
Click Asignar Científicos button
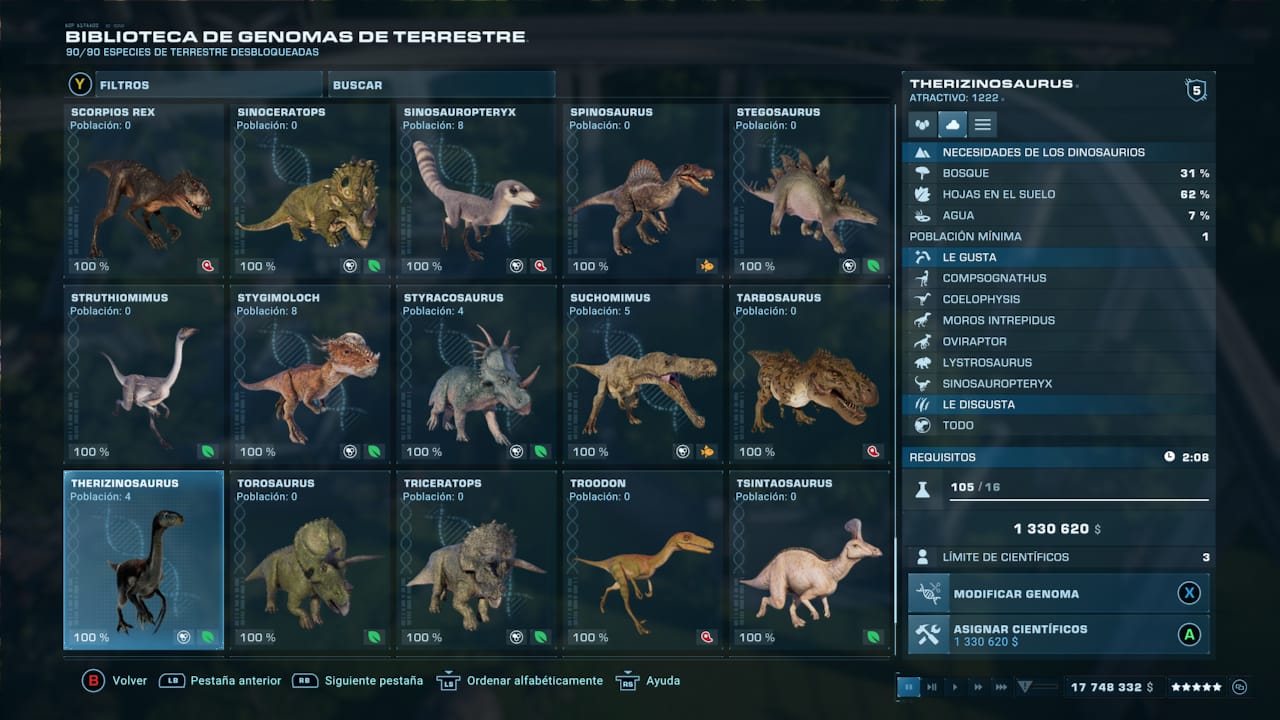pos(1059,635)
